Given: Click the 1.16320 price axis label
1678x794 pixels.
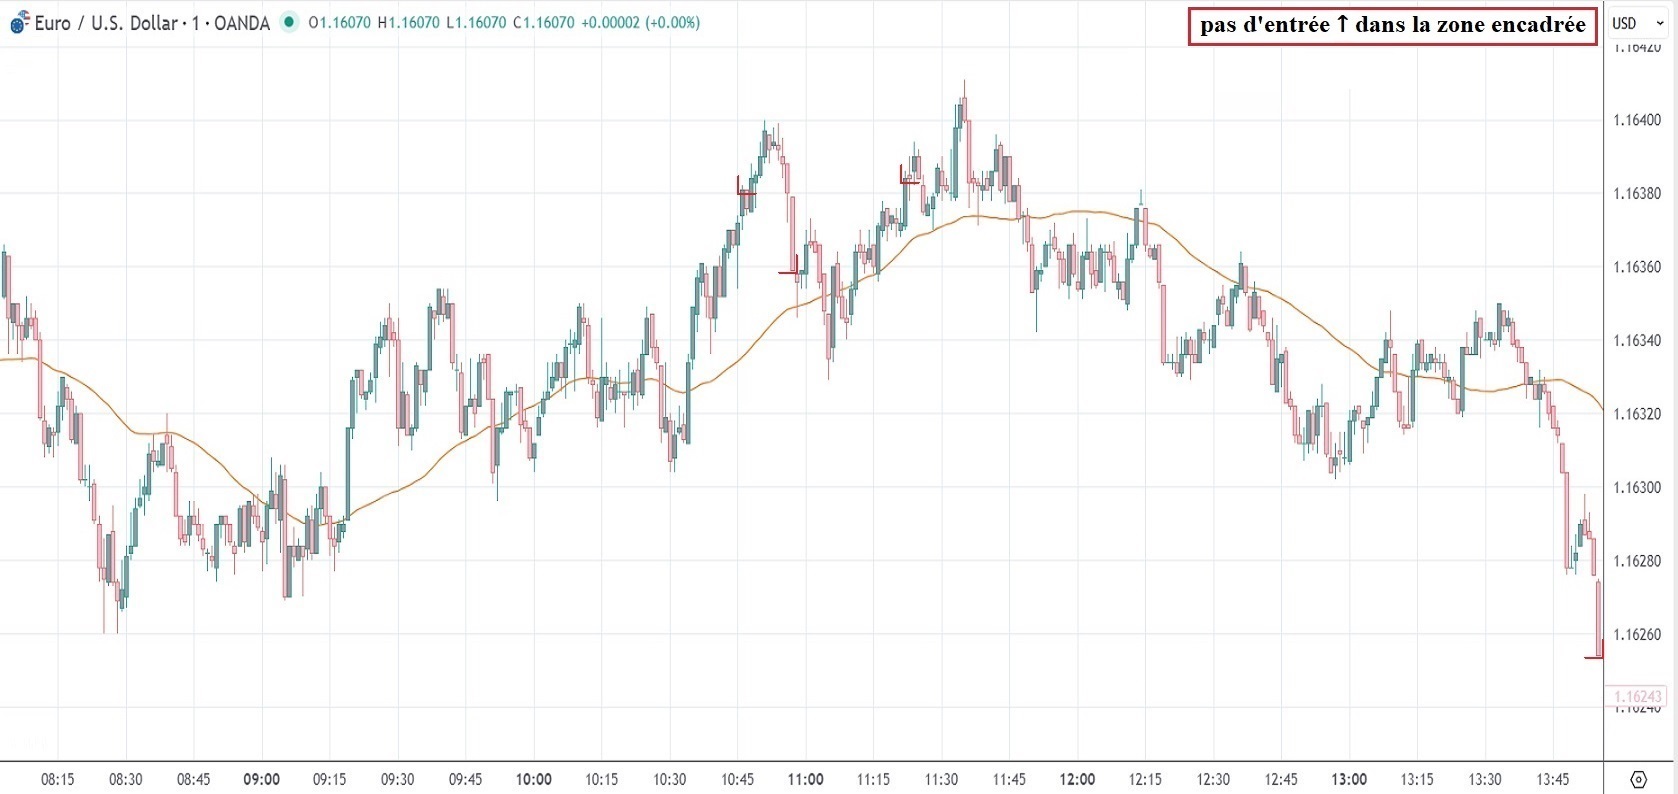Looking at the screenshot, I should (1637, 414).
